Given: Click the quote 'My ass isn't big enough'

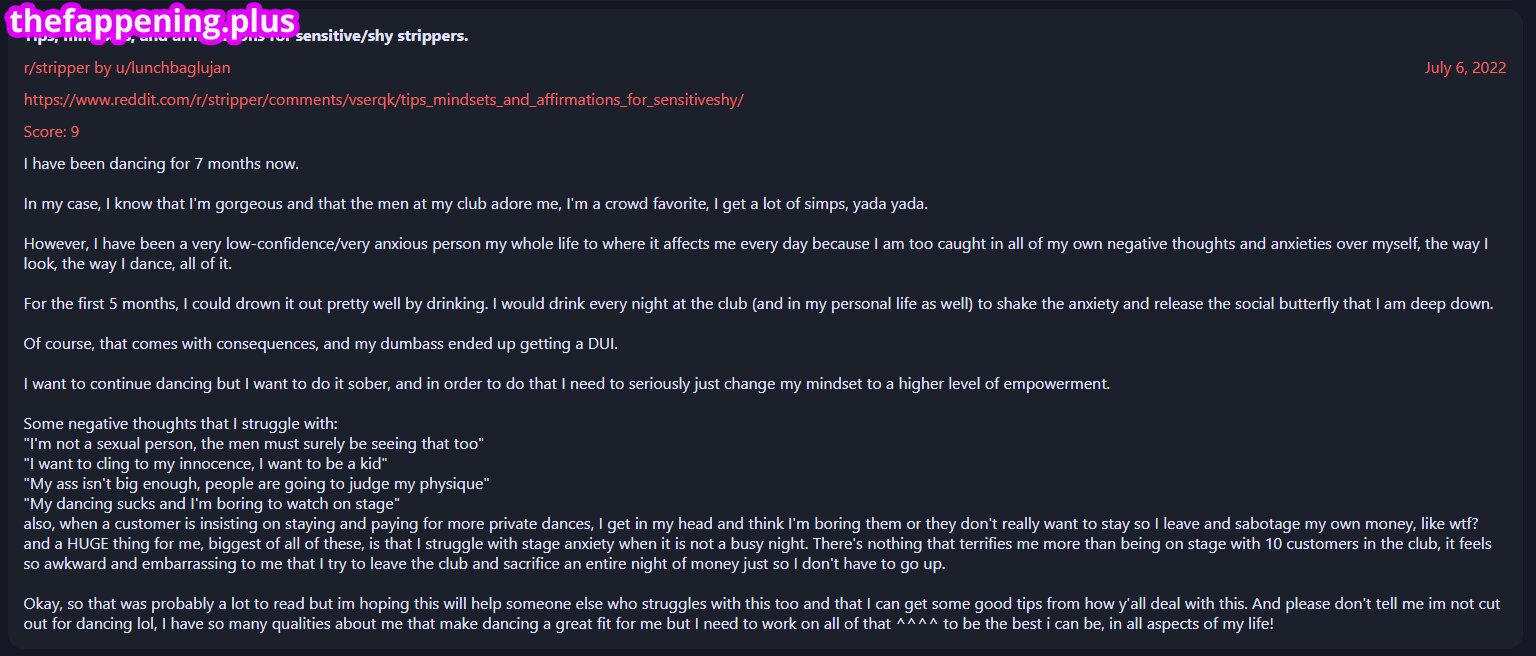Looking at the screenshot, I should point(256,484).
